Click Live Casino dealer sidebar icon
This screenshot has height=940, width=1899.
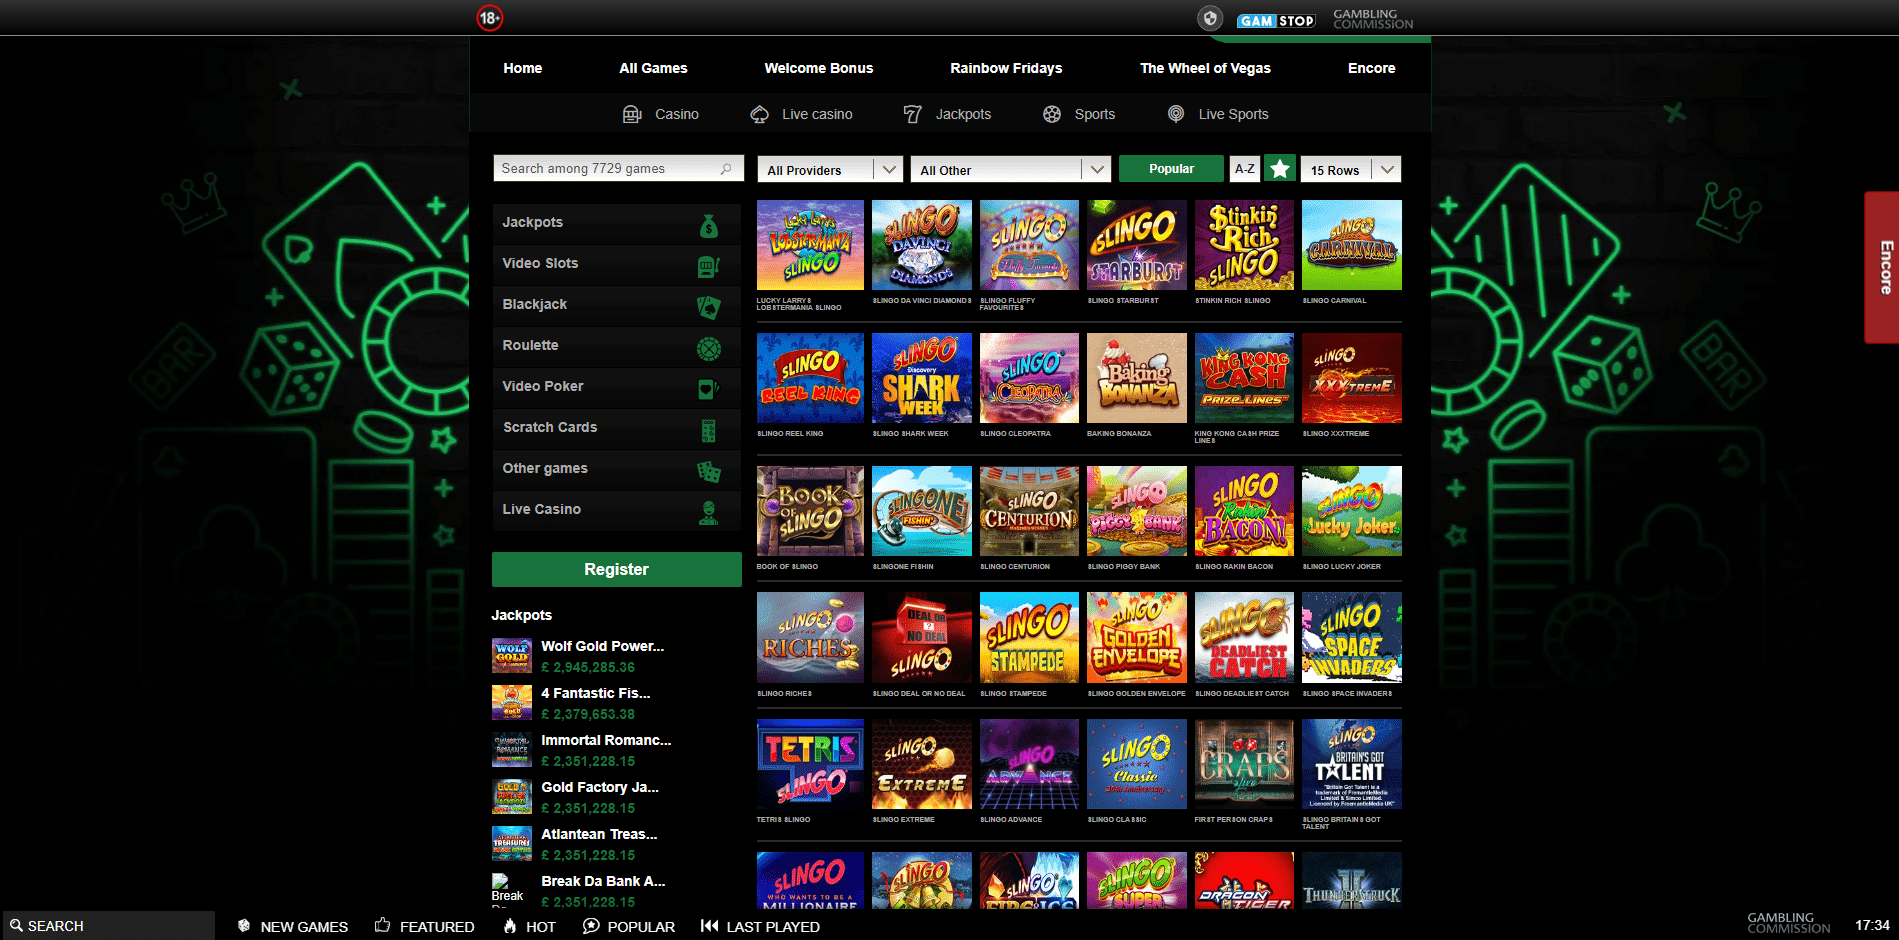(x=709, y=513)
